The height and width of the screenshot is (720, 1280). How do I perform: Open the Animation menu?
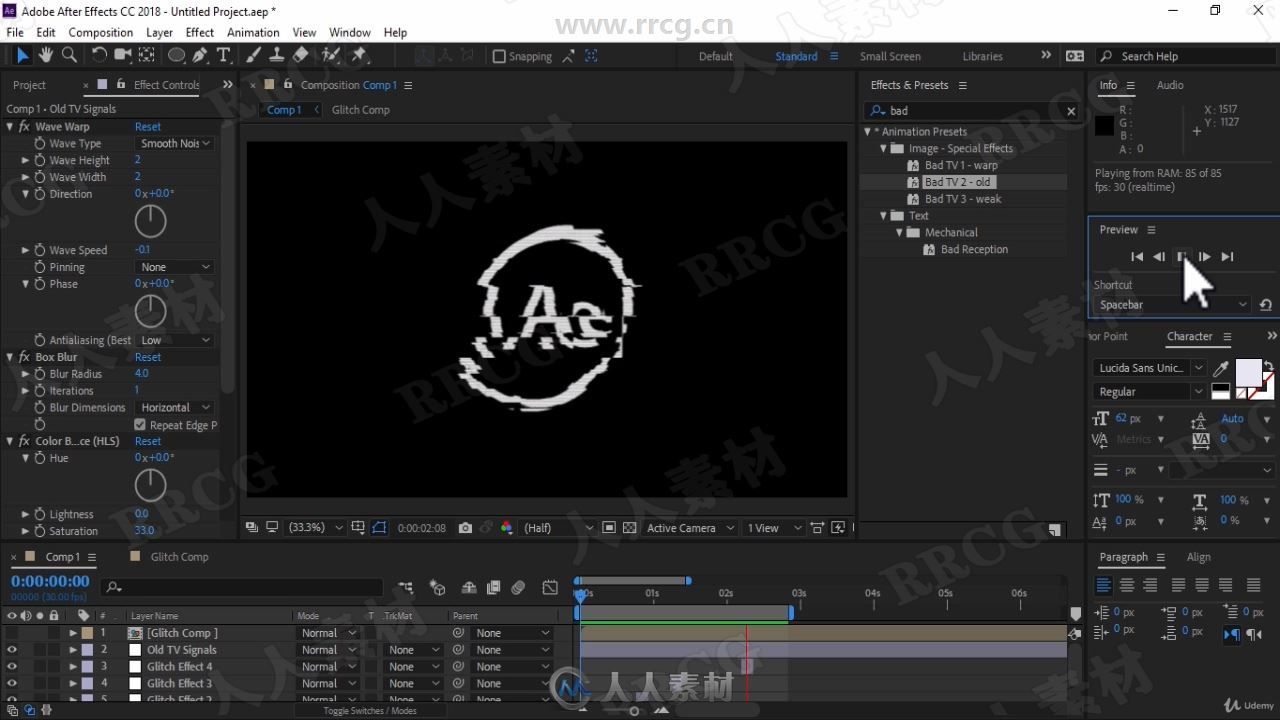coord(253,32)
